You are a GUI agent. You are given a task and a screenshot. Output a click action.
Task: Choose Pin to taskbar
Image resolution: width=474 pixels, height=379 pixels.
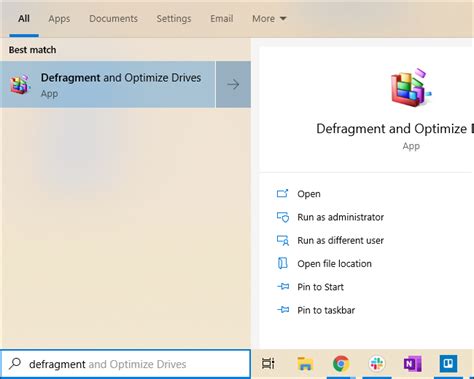tap(326, 310)
